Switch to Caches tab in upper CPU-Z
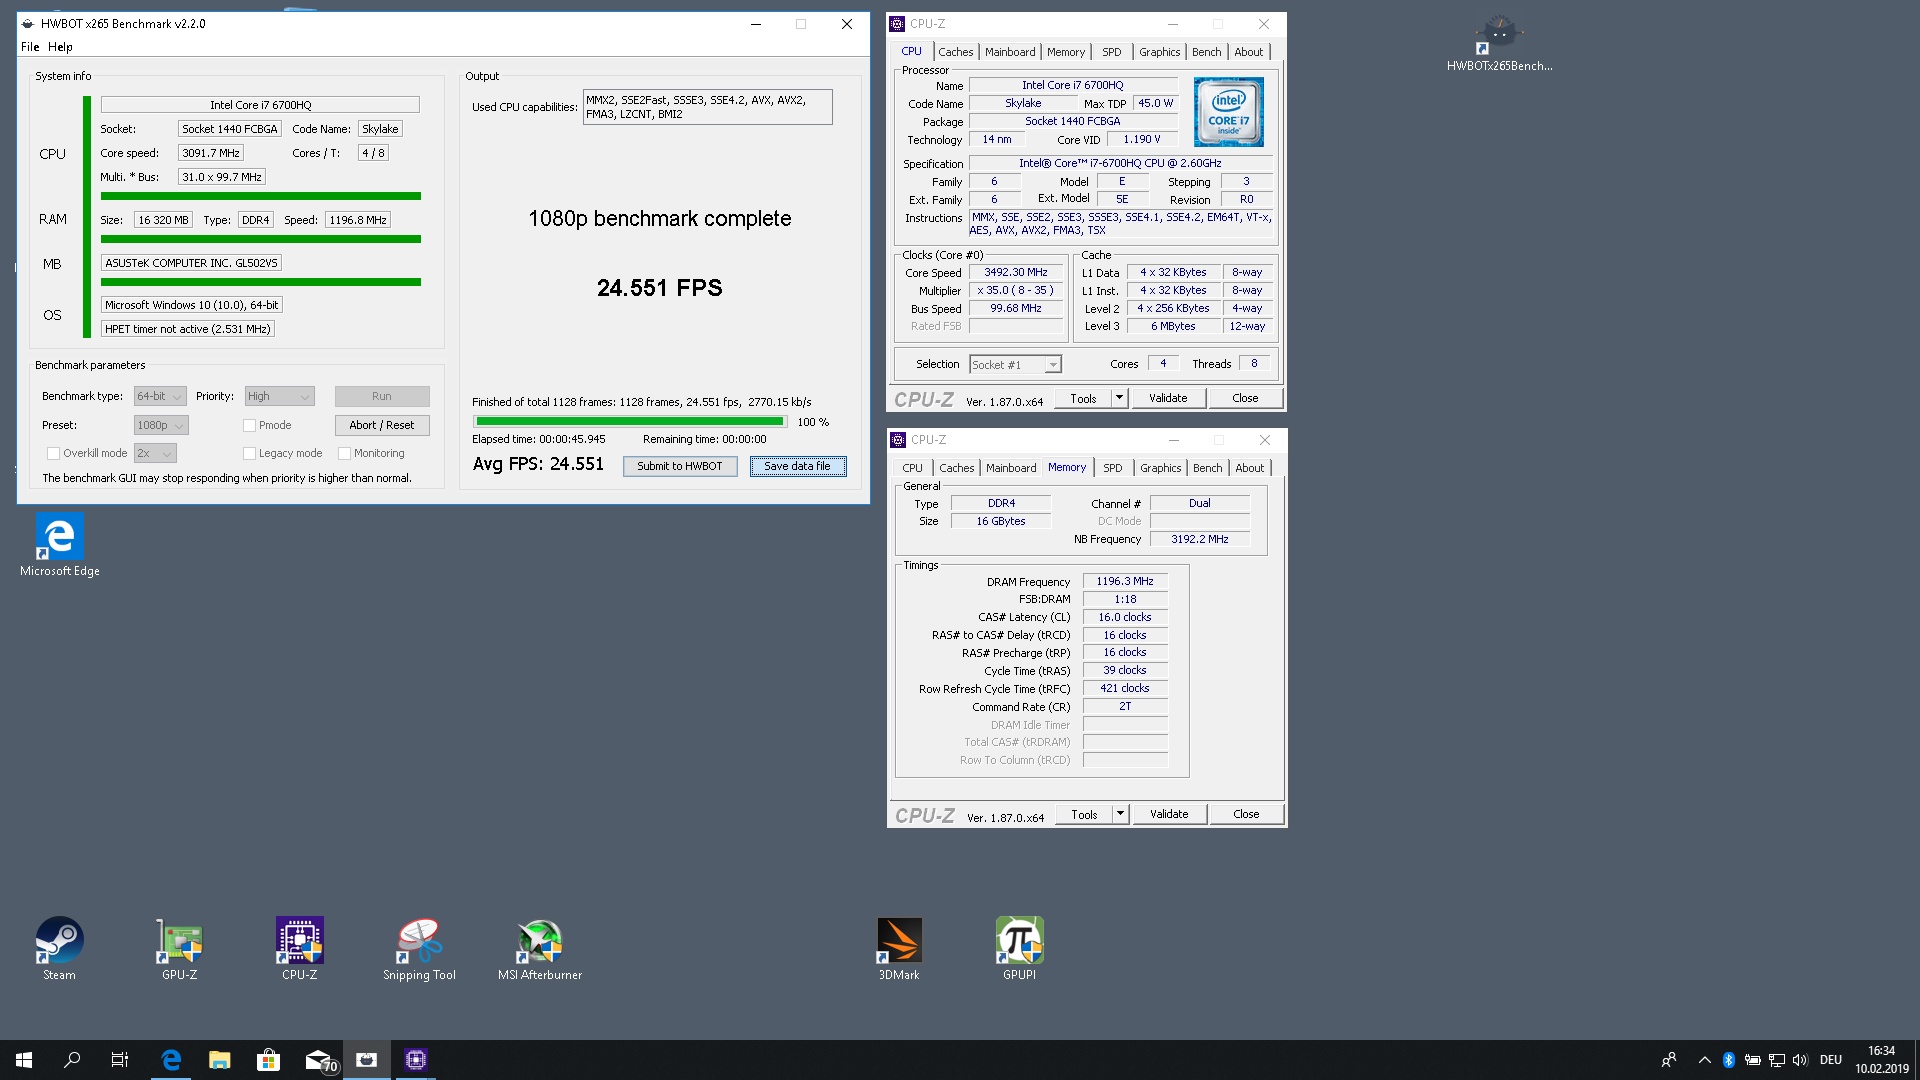 point(955,52)
